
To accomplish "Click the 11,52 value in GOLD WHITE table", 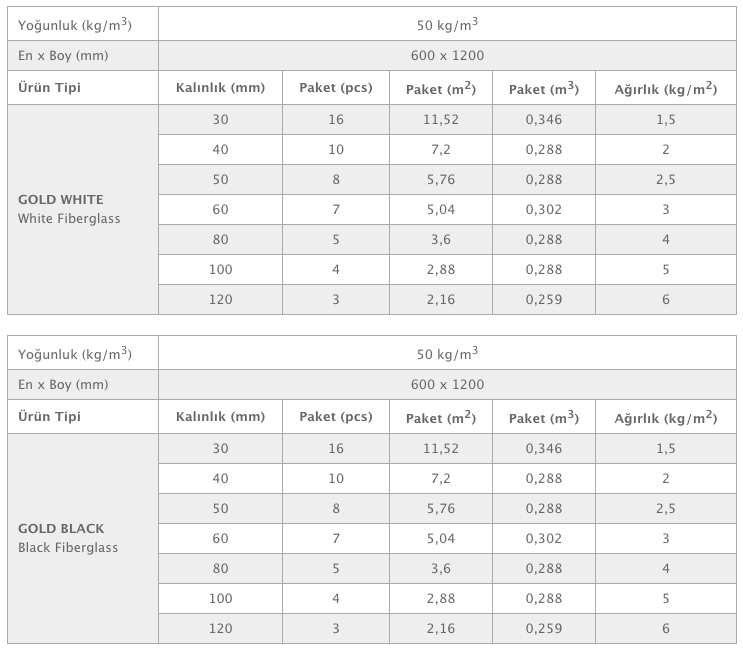I will [441, 119].
